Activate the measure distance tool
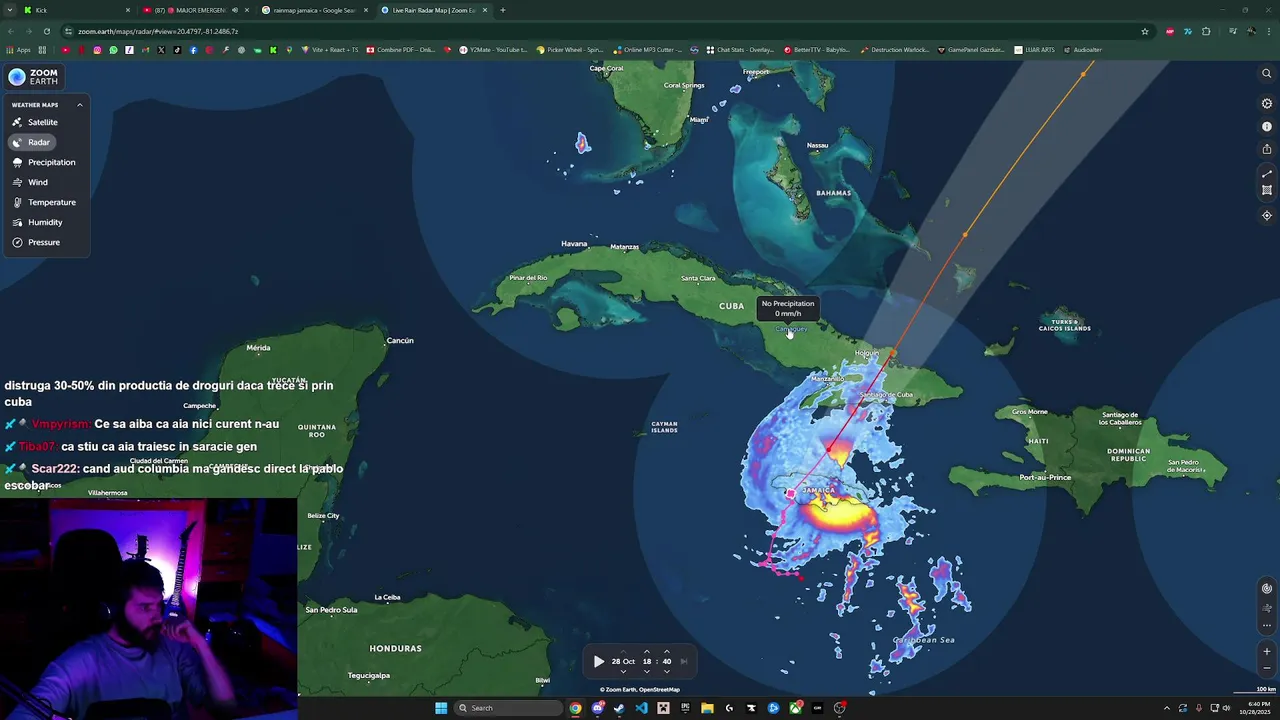Screen dimensions: 1280x720 point(1267,174)
